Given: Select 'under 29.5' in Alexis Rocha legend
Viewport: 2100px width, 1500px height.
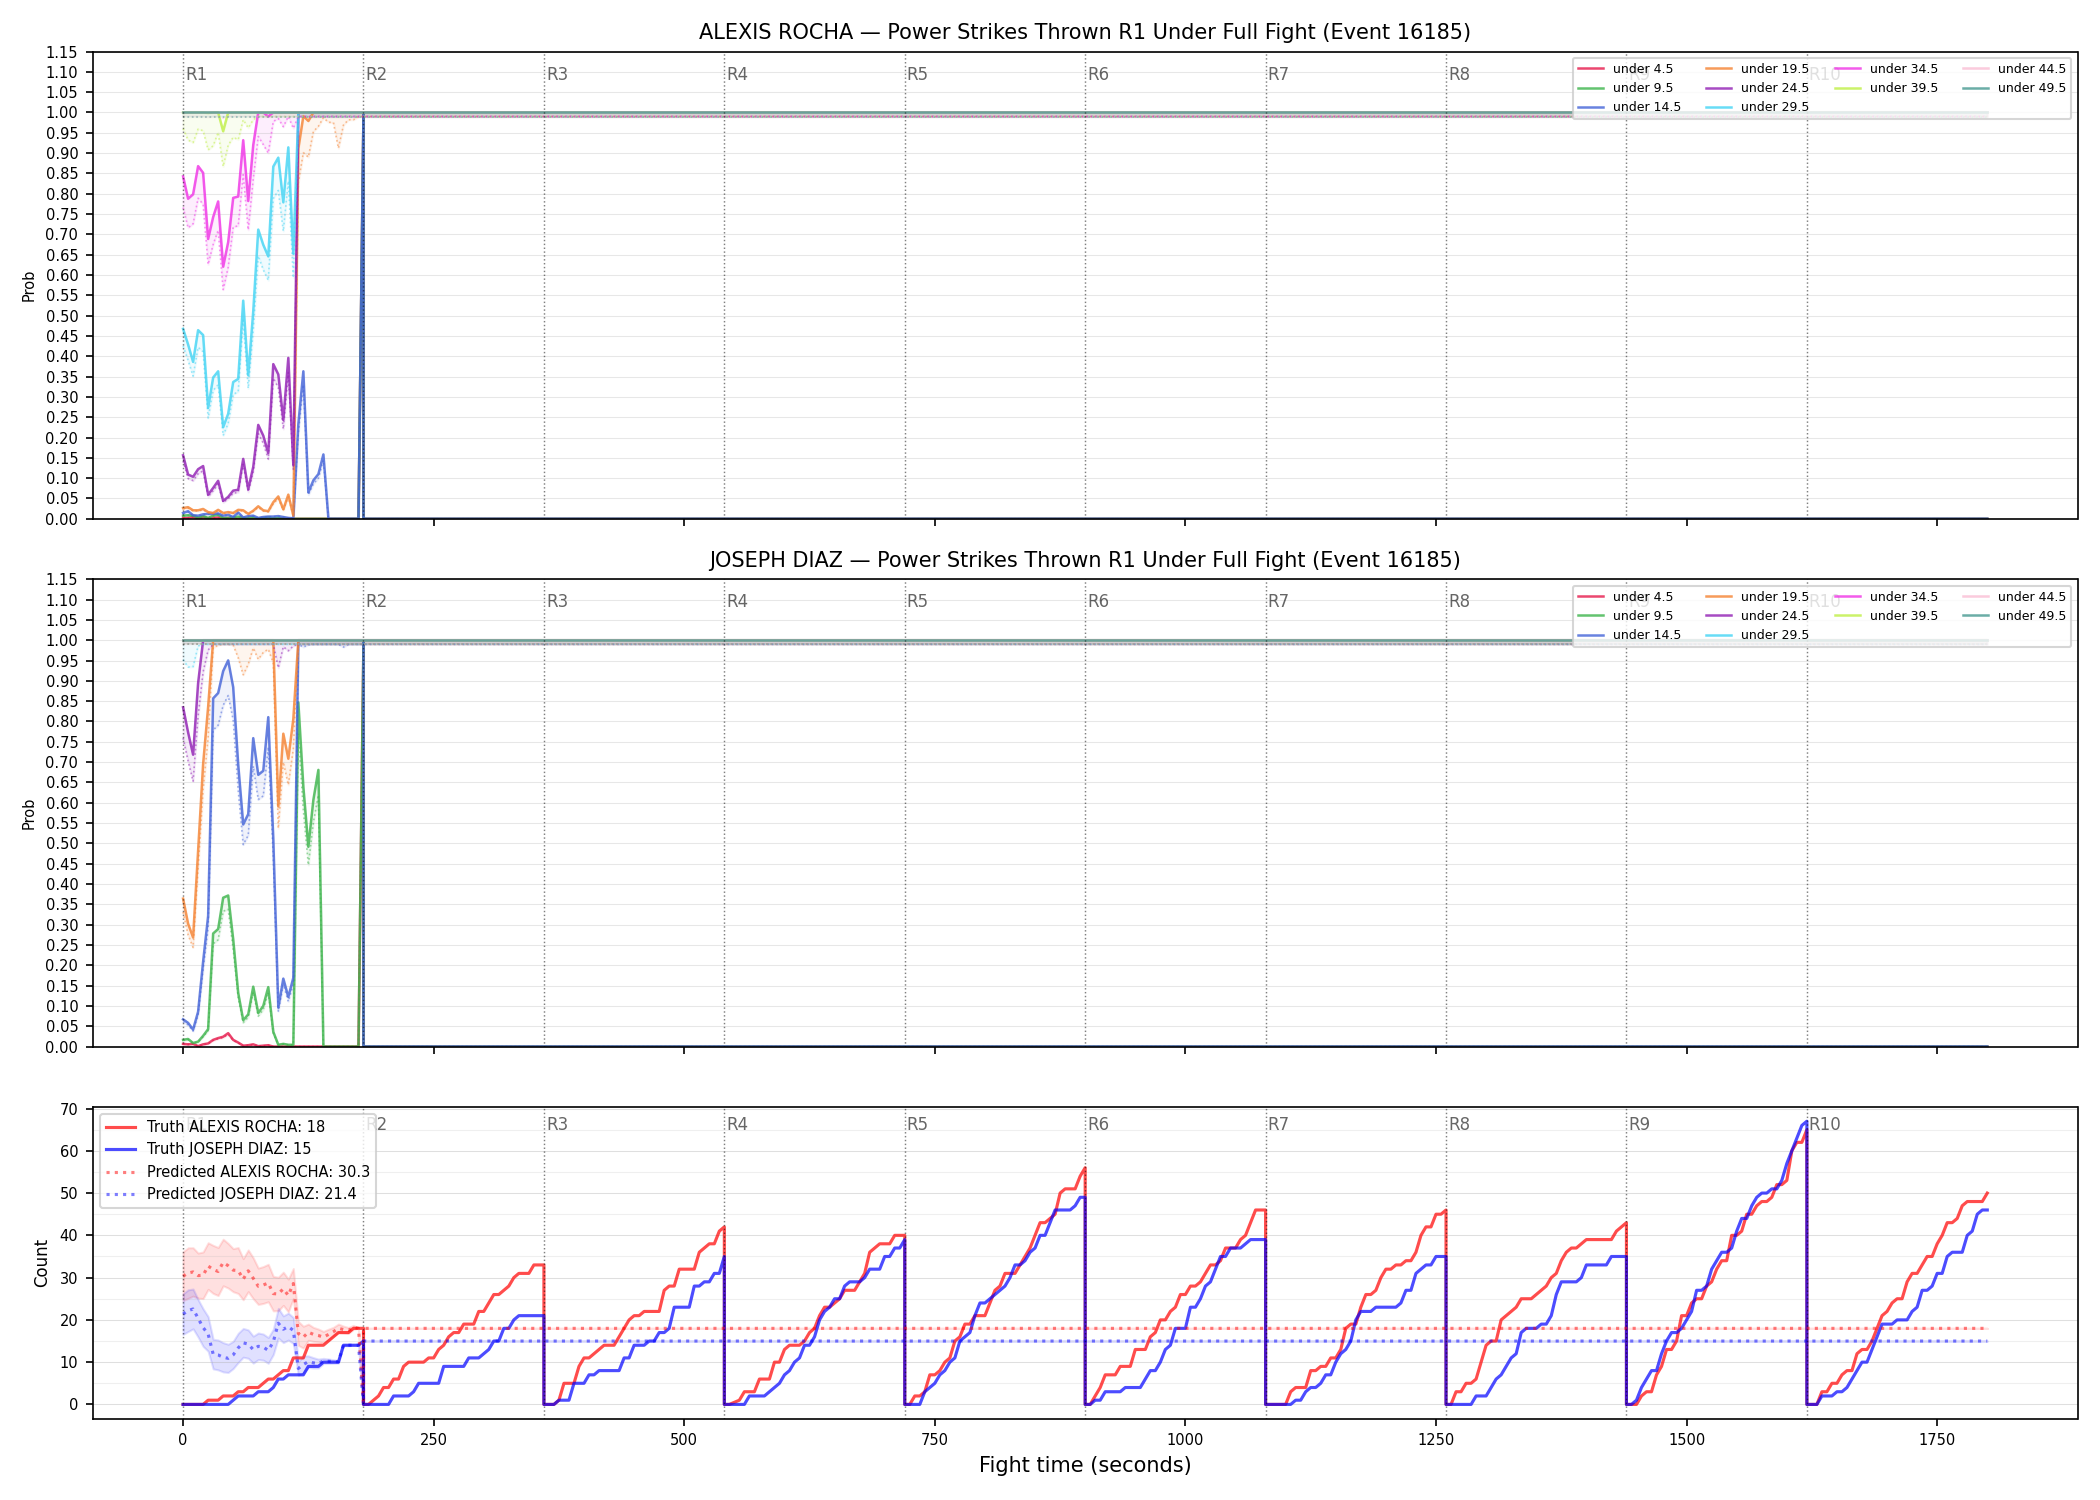Looking at the screenshot, I should (x=1757, y=107).
